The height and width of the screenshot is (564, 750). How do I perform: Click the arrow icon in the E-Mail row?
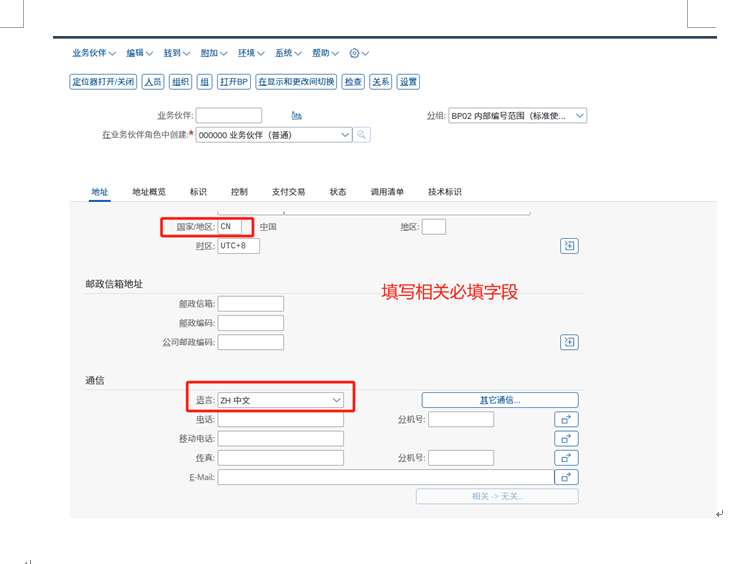tap(566, 477)
